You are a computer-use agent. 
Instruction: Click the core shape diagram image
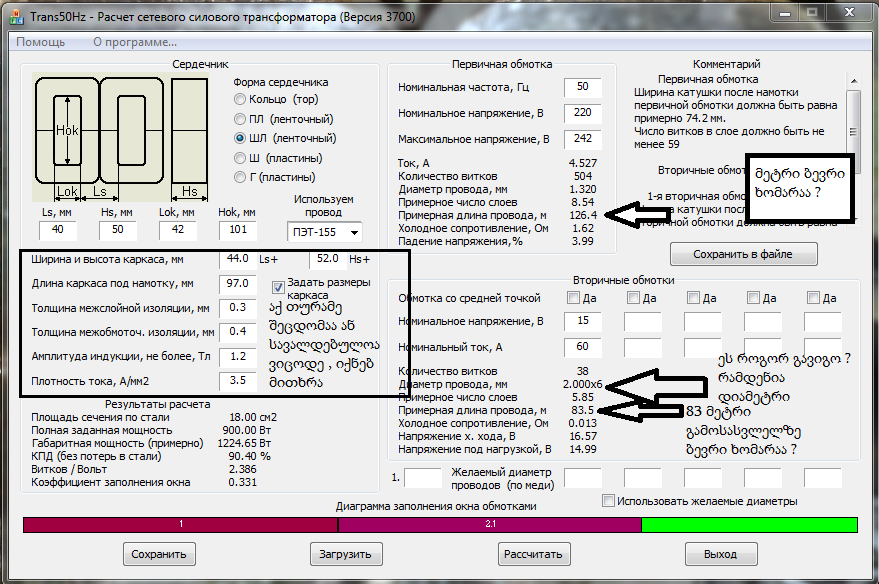(x=121, y=137)
